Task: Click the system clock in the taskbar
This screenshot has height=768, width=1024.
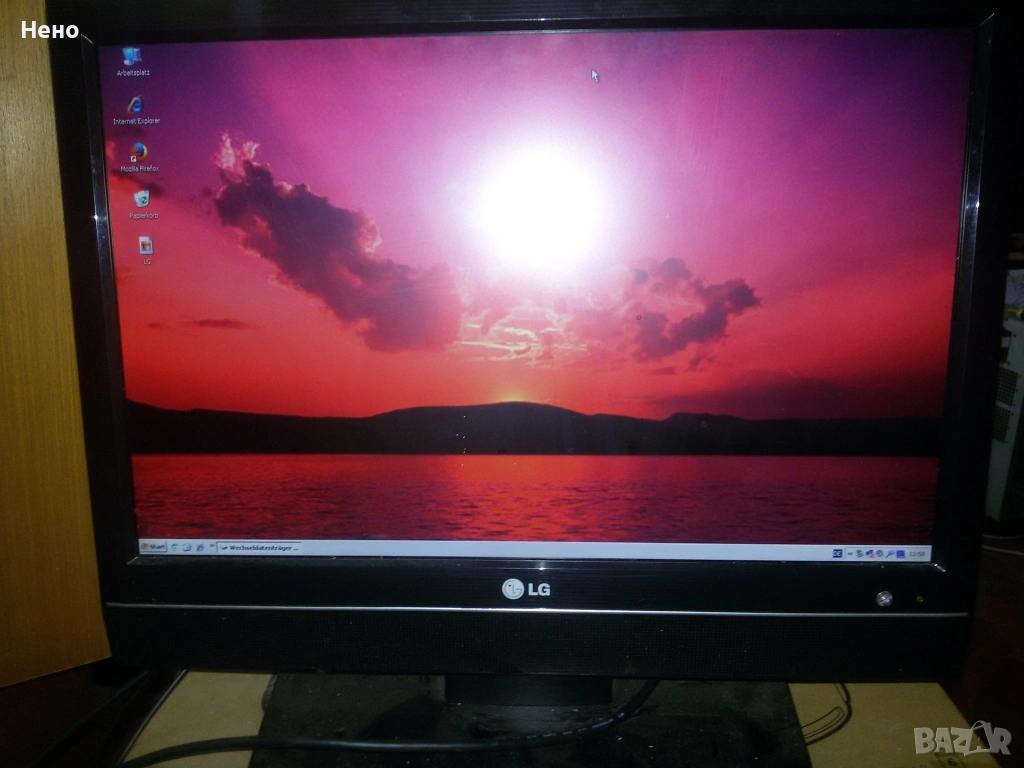Action: click(x=918, y=553)
